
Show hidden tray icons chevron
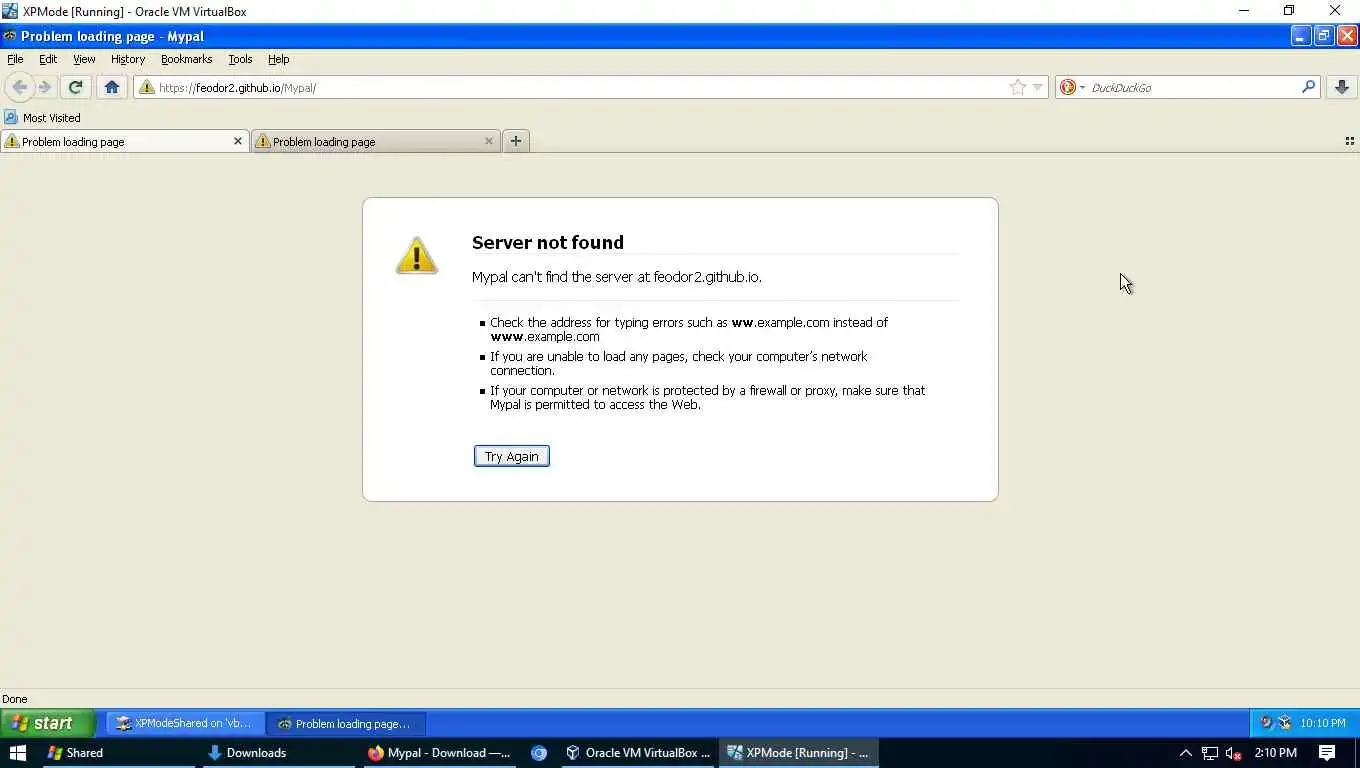[1186, 753]
